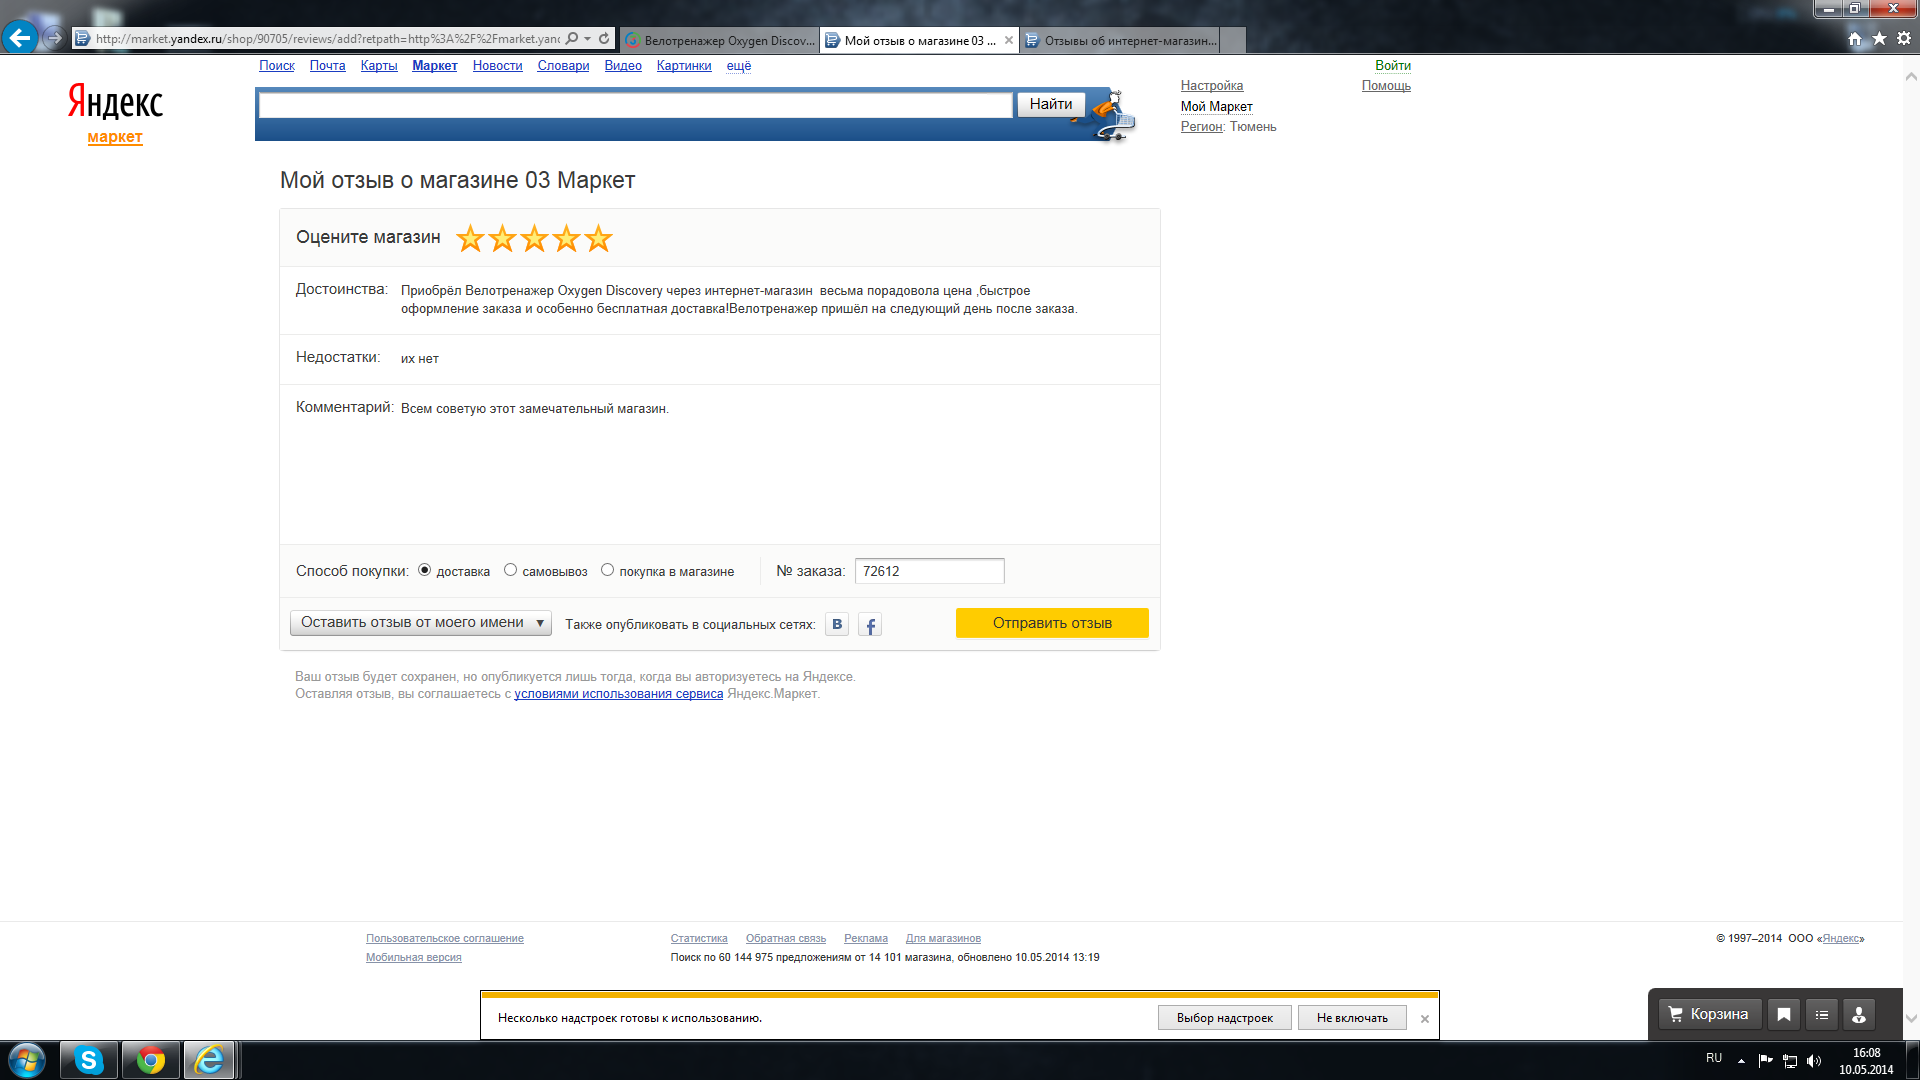The height and width of the screenshot is (1080, 1920).
Task: Rate the store with the second star
Action: tap(502, 239)
